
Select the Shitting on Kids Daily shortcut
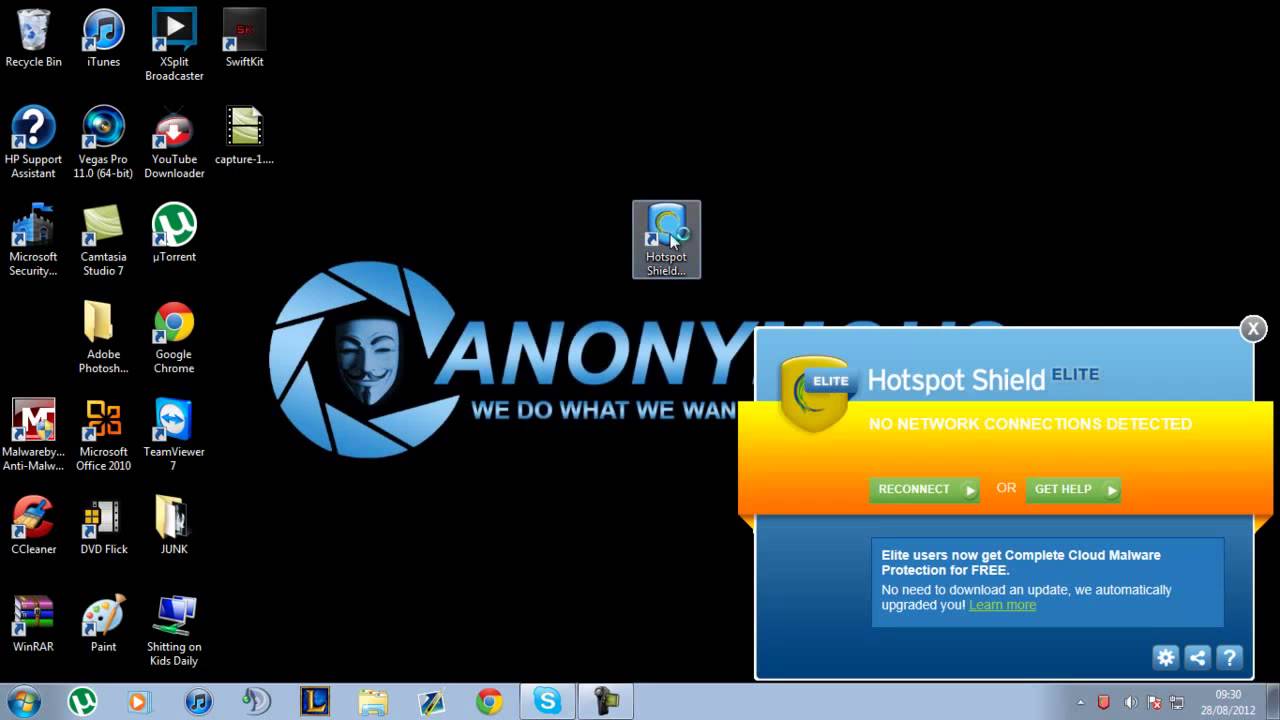coord(174,630)
